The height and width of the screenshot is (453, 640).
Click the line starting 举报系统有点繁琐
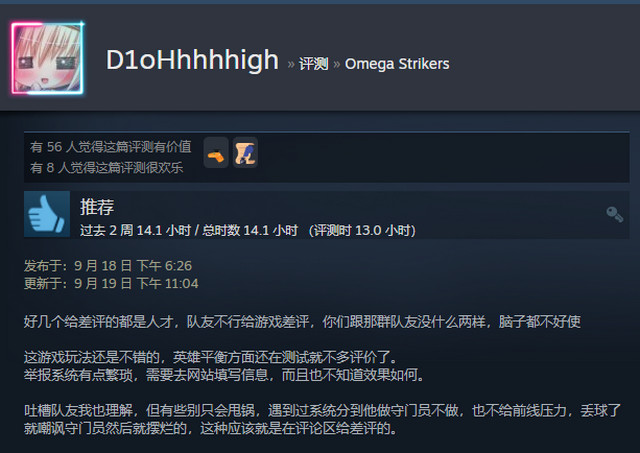(224, 375)
